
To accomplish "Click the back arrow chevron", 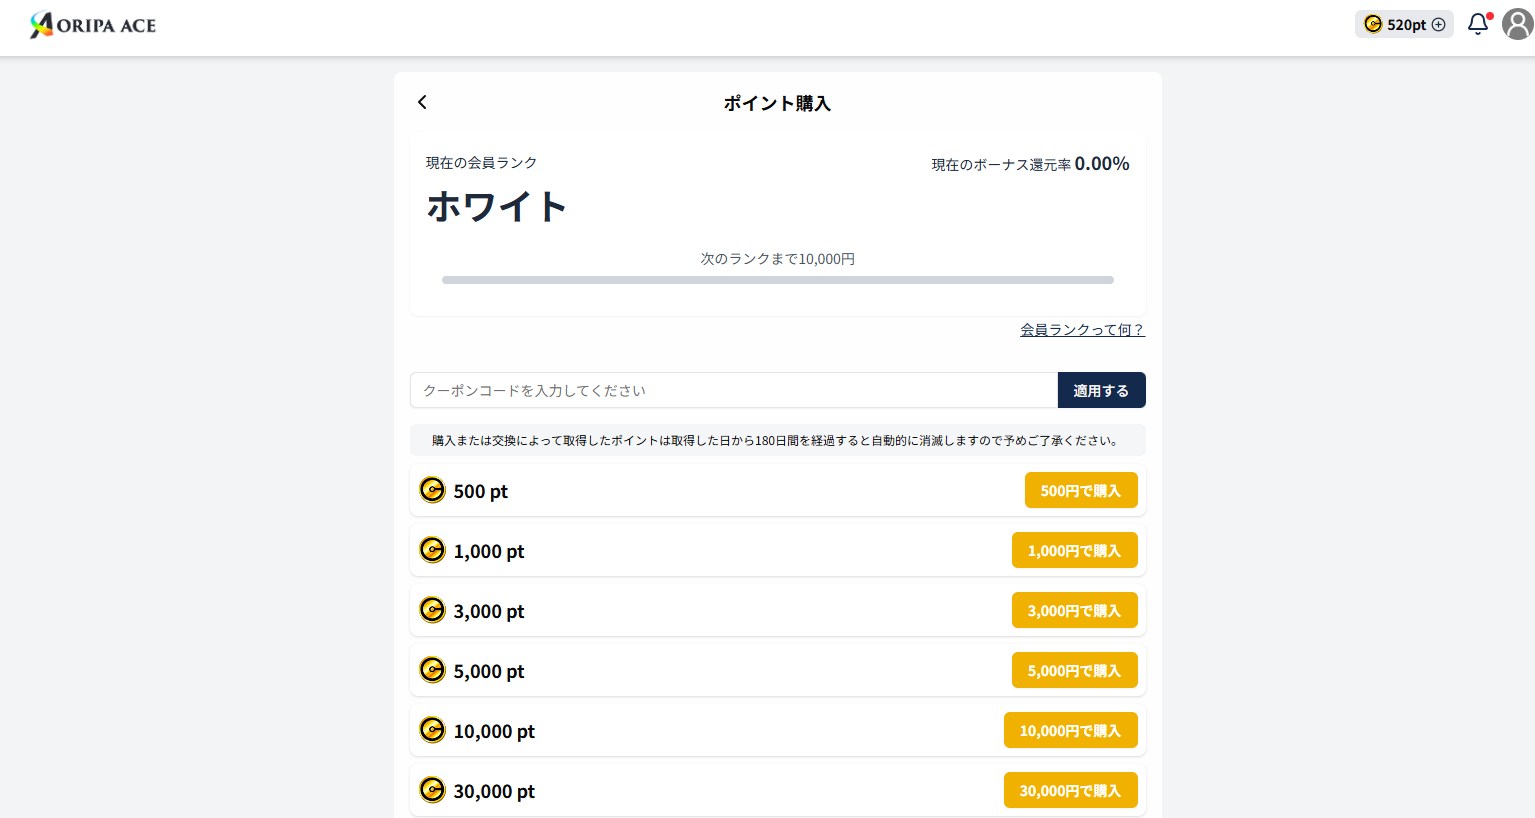I will point(422,102).
